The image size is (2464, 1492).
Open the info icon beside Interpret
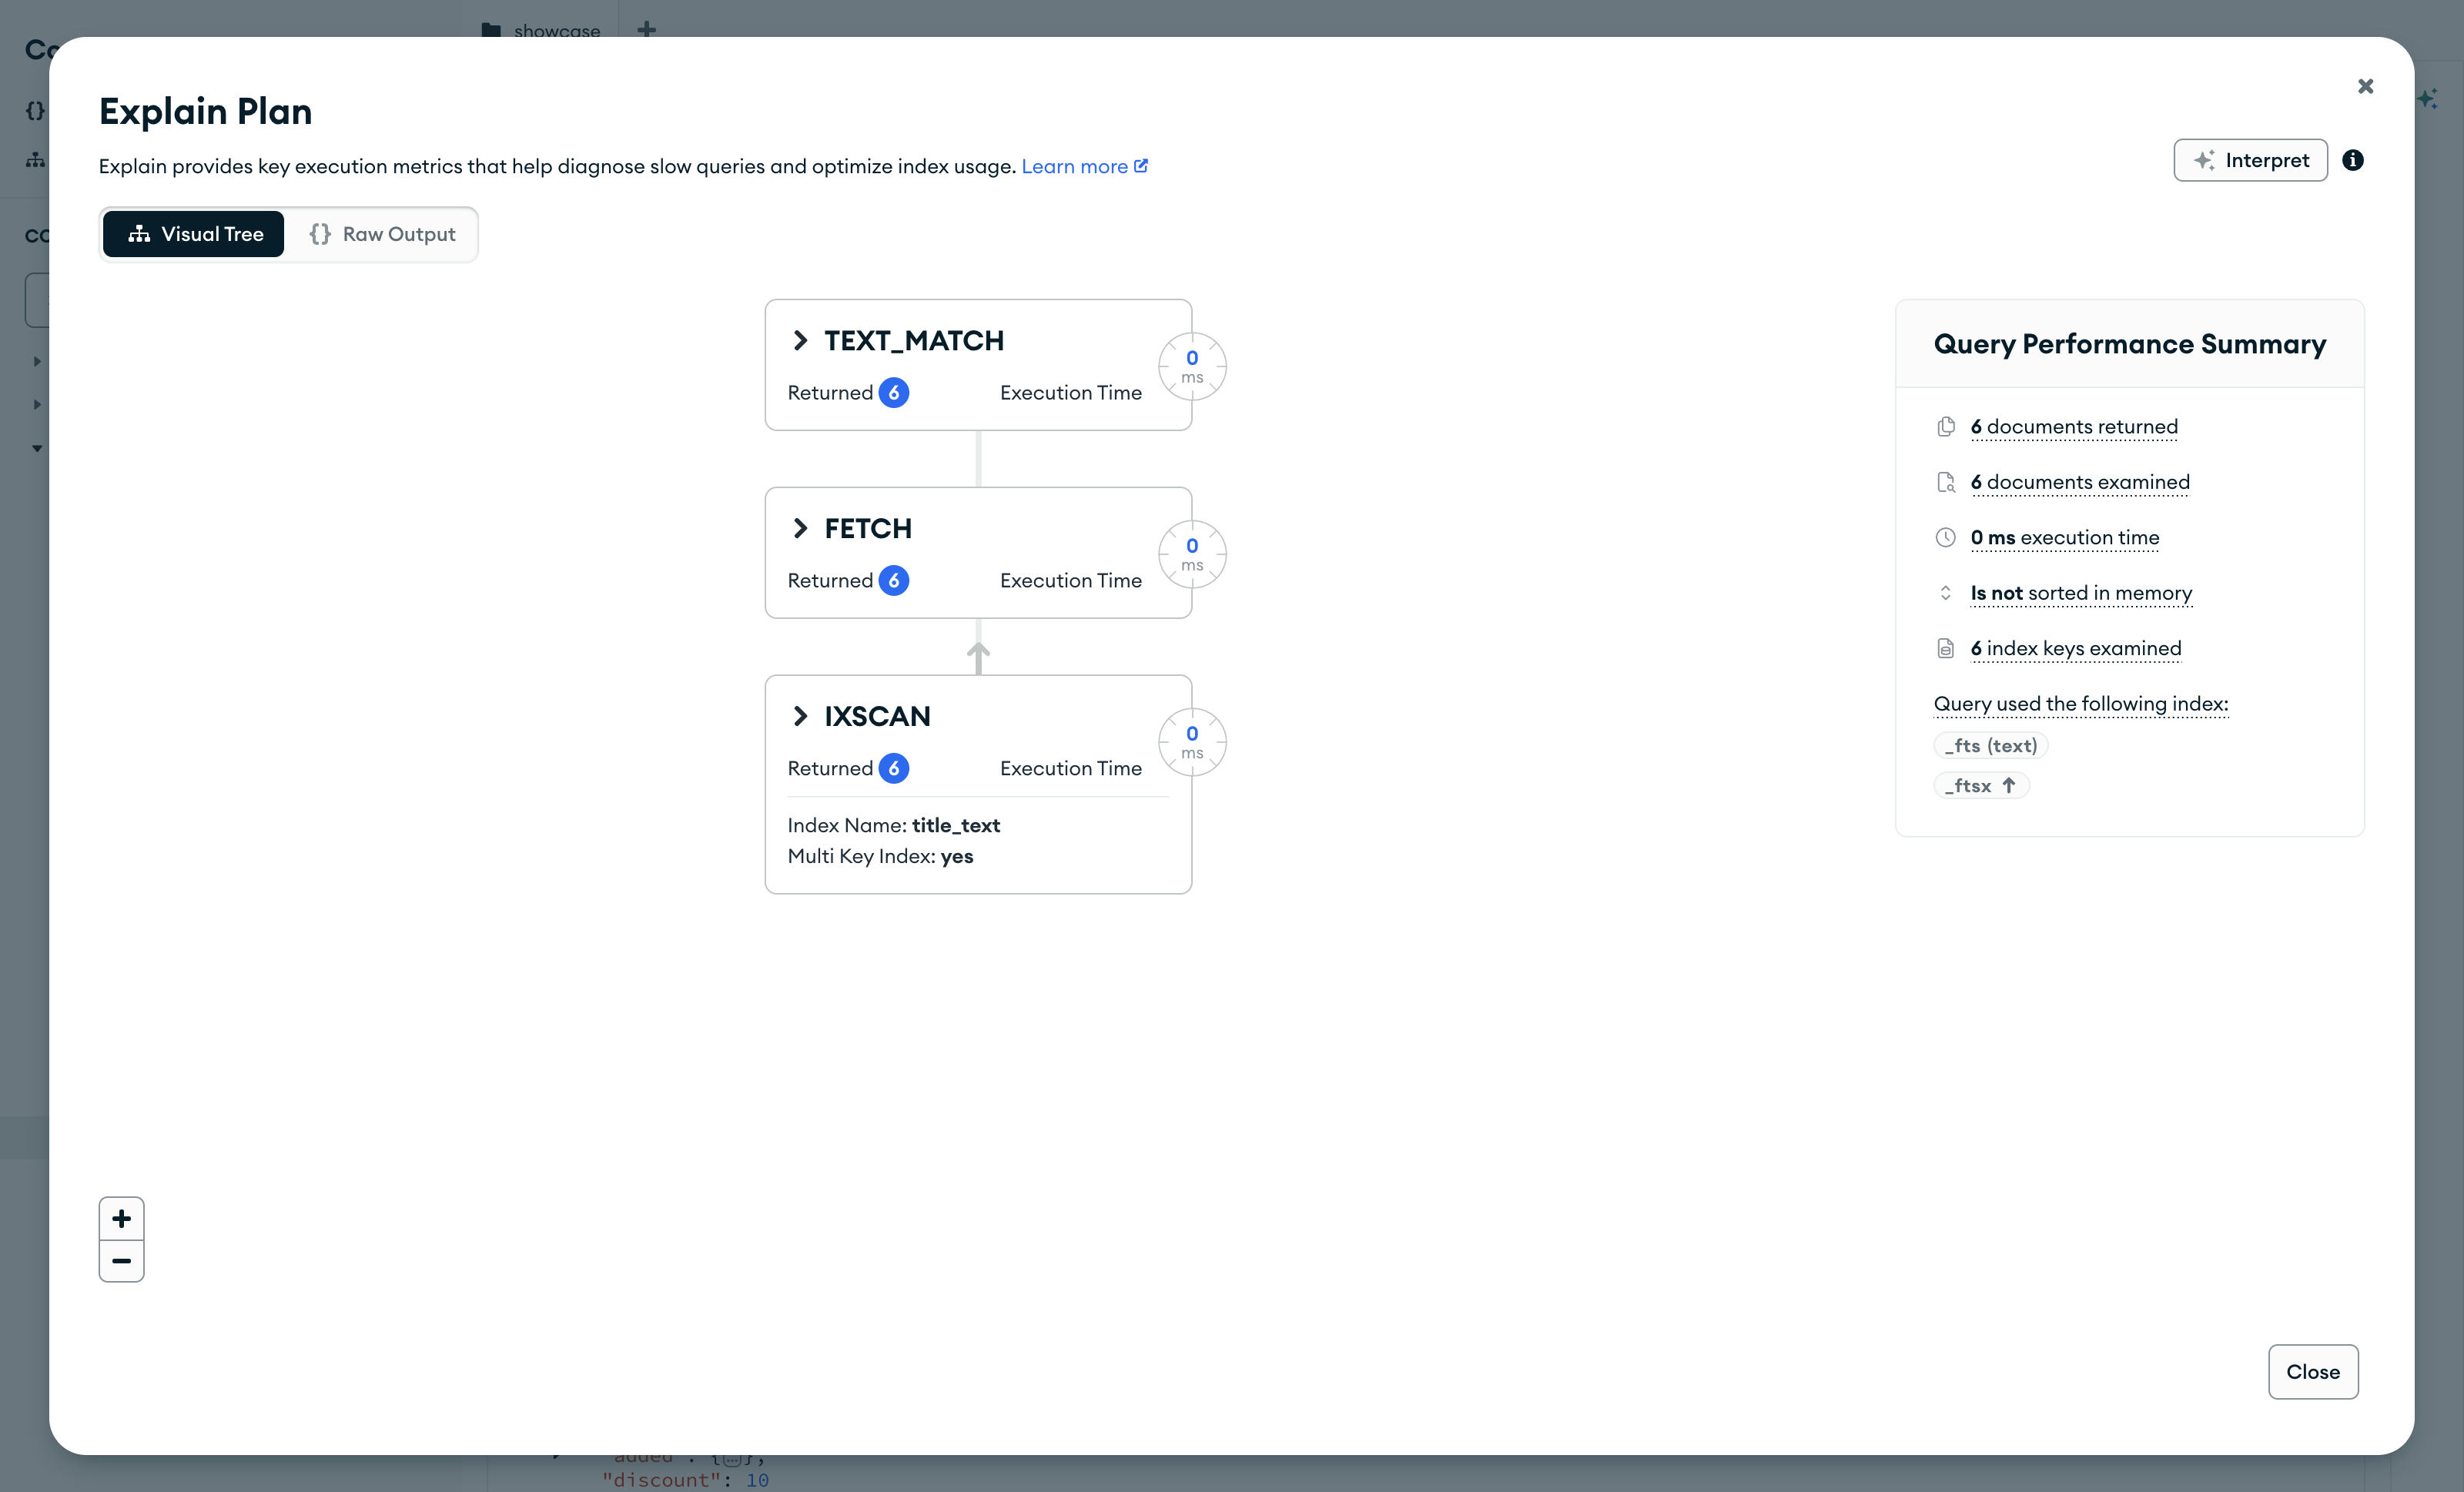click(x=2353, y=160)
